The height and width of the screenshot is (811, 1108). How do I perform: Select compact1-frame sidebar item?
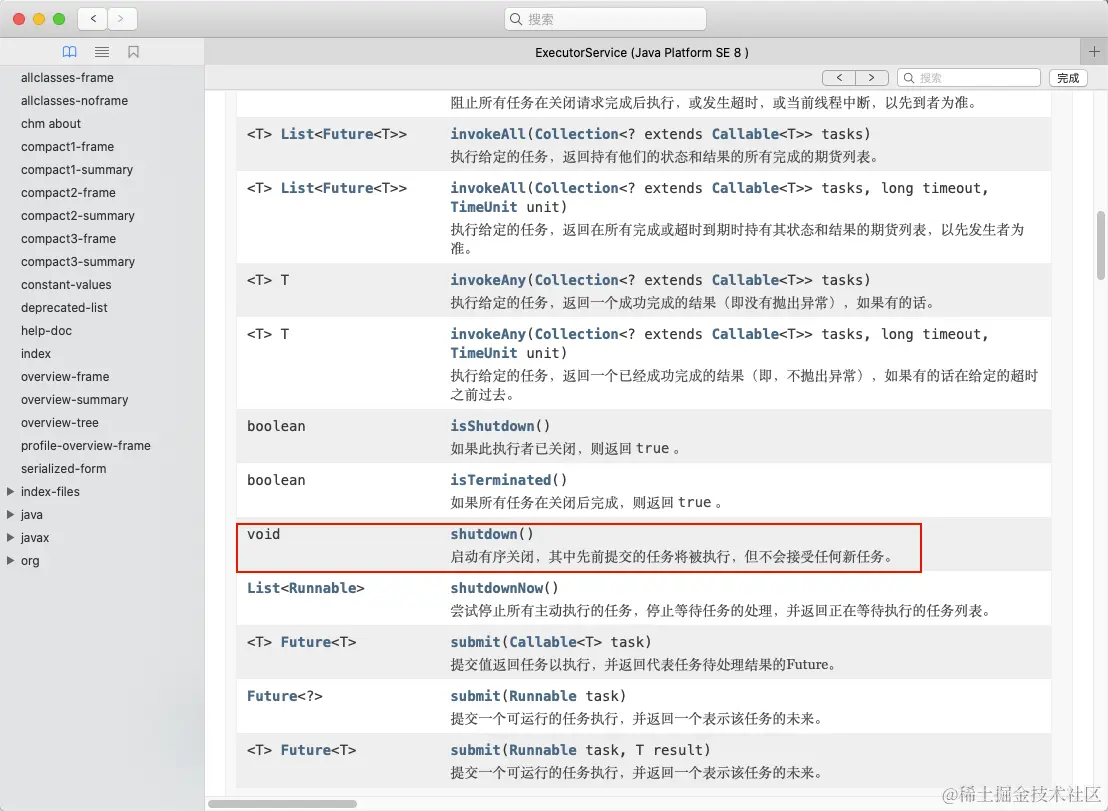[x=67, y=146]
